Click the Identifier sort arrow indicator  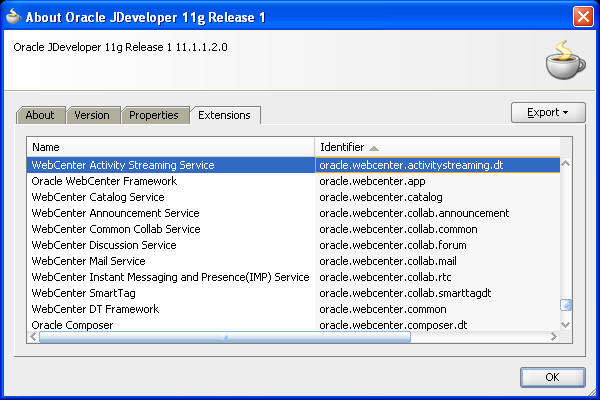pyautogui.click(x=374, y=148)
